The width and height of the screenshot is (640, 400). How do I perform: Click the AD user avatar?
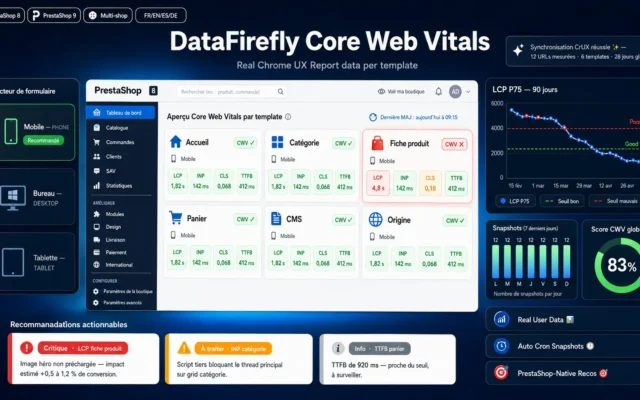point(455,91)
